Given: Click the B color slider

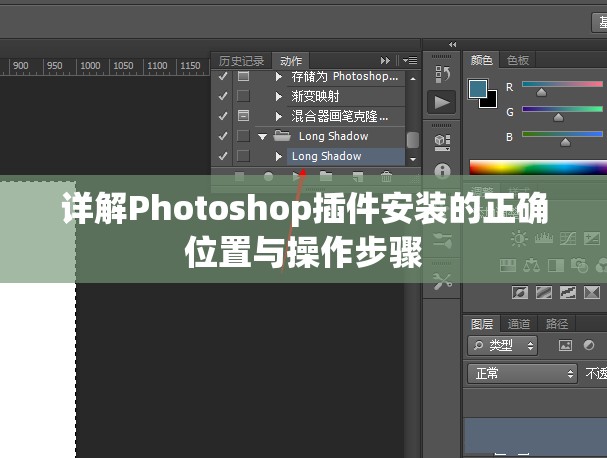Looking at the screenshot, I should 562,134.
